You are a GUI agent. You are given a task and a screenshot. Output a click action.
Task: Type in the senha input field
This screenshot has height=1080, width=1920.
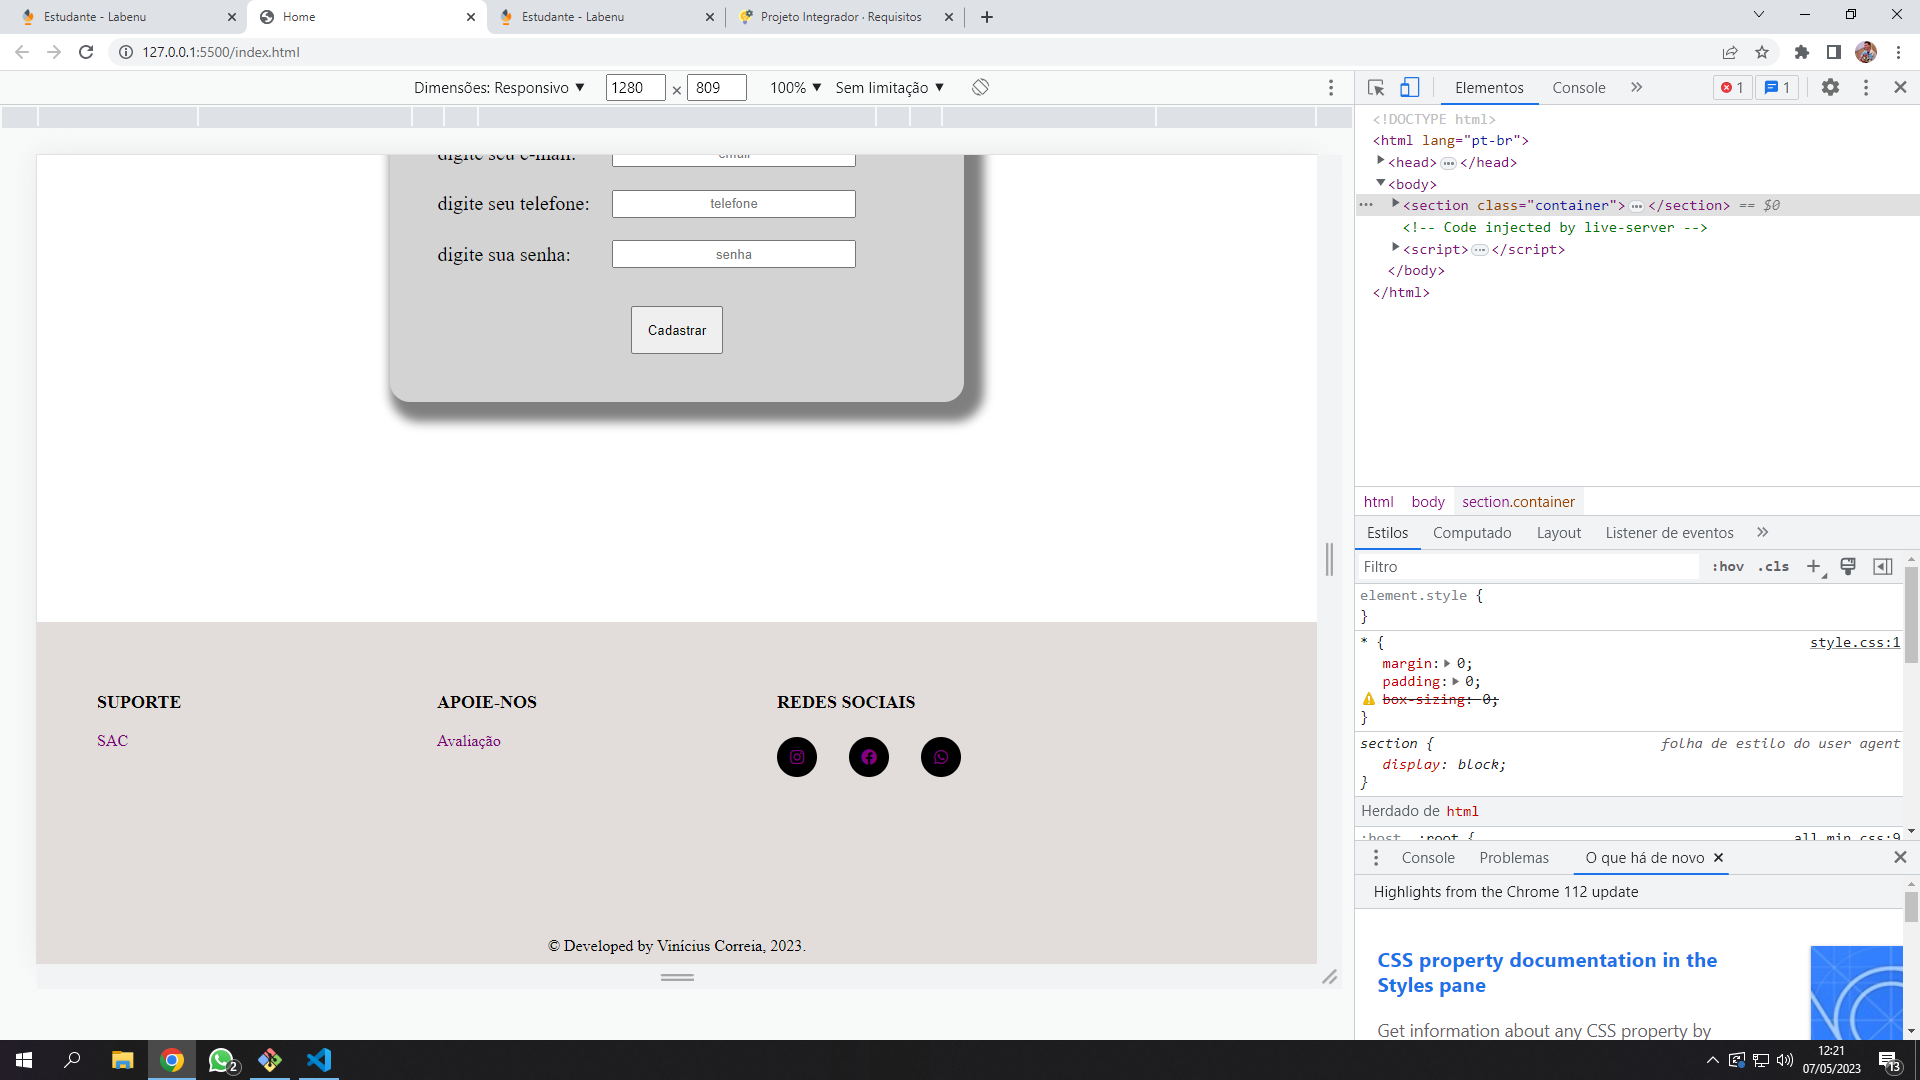click(733, 254)
